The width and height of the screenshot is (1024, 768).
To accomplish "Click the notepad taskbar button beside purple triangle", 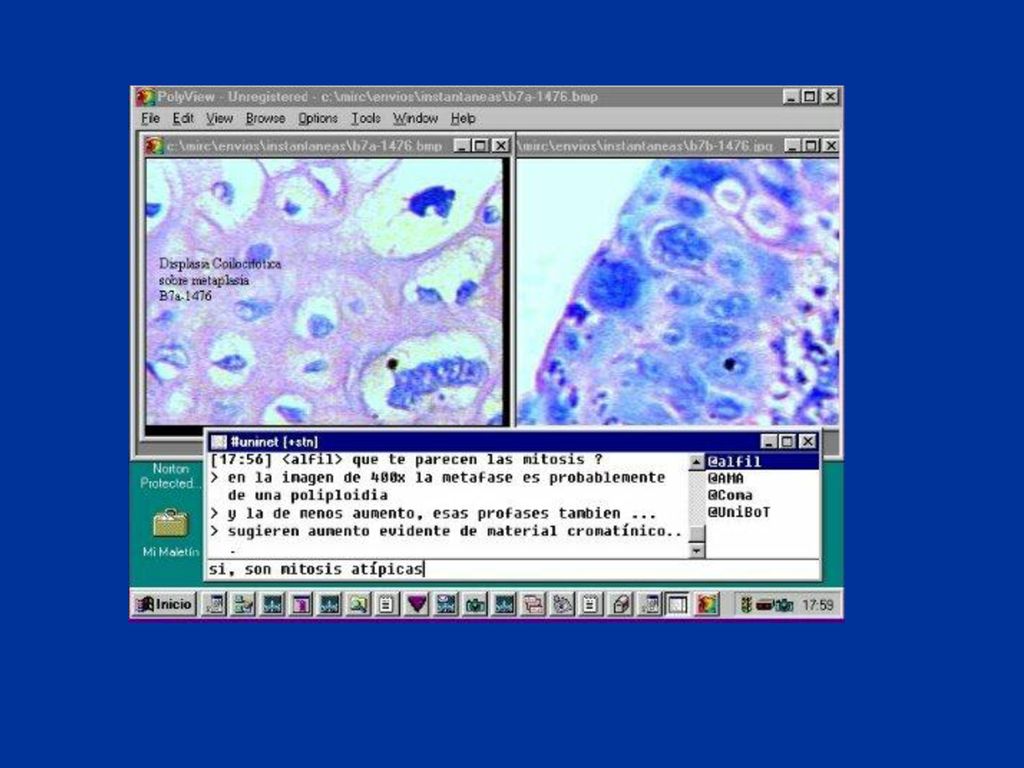I will pos(385,605).
